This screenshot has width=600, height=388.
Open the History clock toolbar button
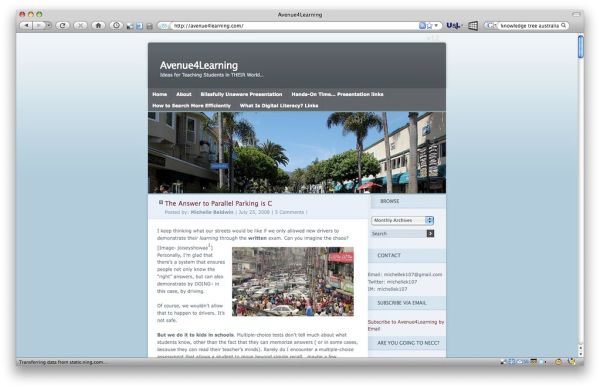[116, 26]
